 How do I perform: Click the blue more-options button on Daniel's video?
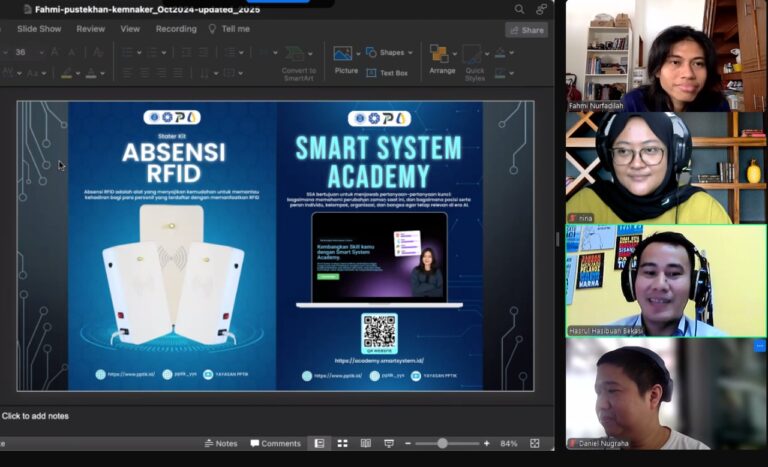click(x=759, y=345)
